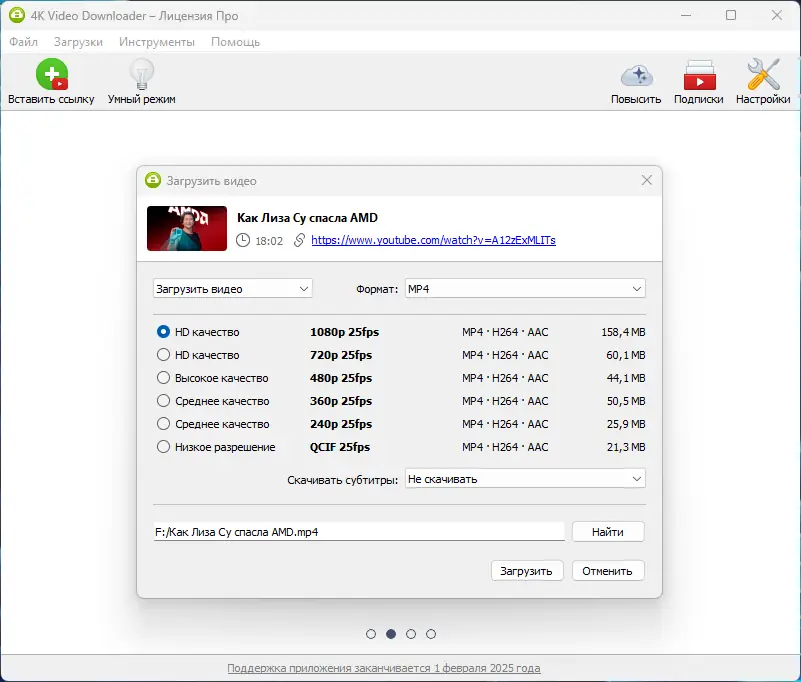
Task: Click the link chain icon beside the URL
Action: (x=299, y=240)
